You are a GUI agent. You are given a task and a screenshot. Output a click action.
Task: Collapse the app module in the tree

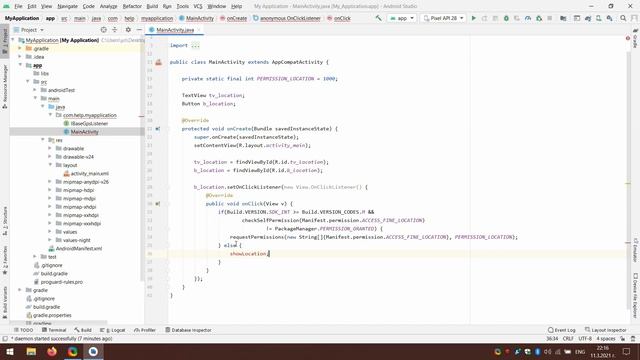pyautogui.click(x=20, y=65)
